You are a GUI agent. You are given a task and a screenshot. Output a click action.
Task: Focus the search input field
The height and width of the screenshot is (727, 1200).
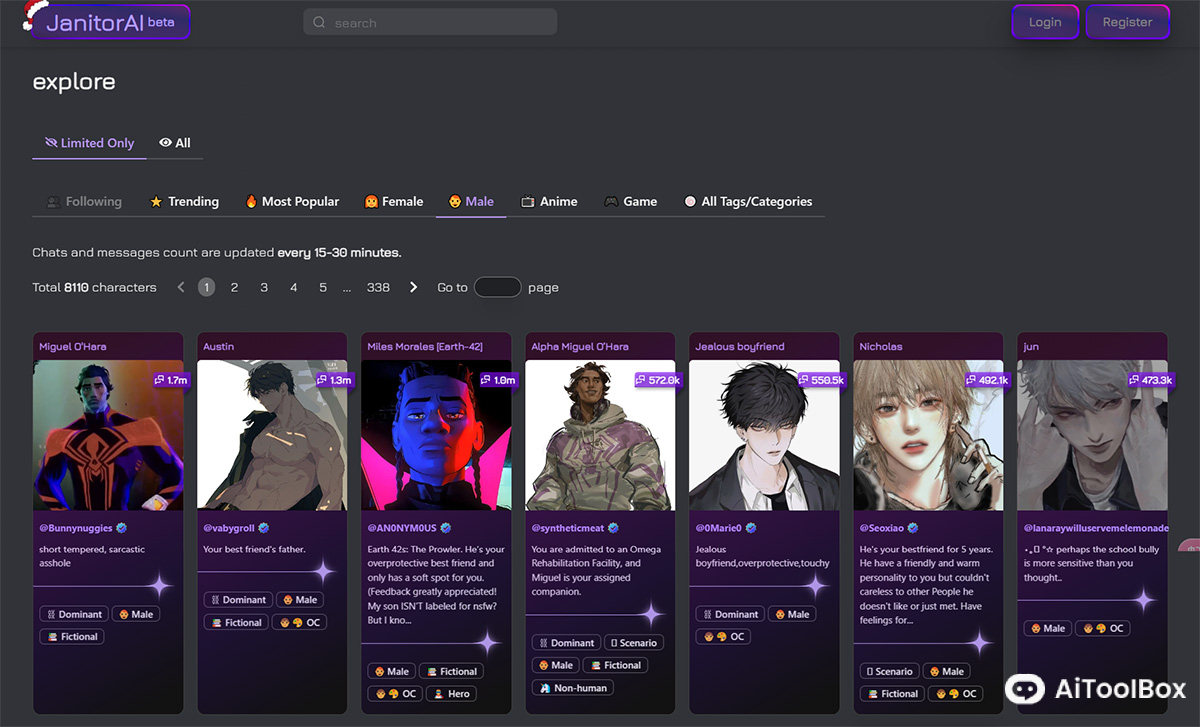[430, 22]
